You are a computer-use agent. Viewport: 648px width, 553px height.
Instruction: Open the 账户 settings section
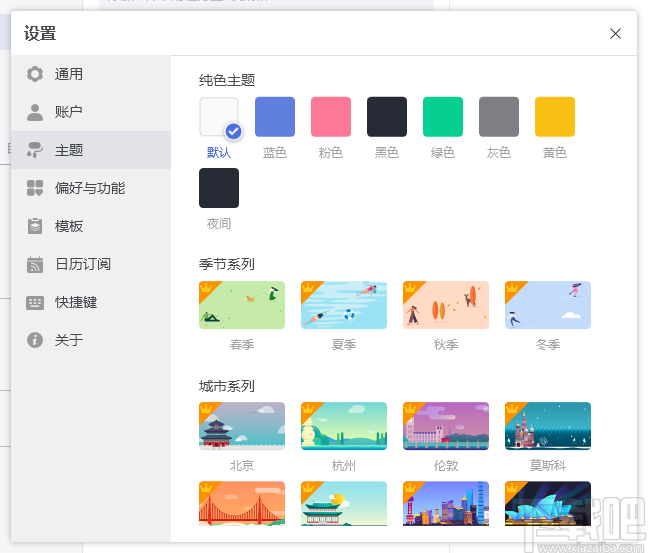tap(91, 112)
